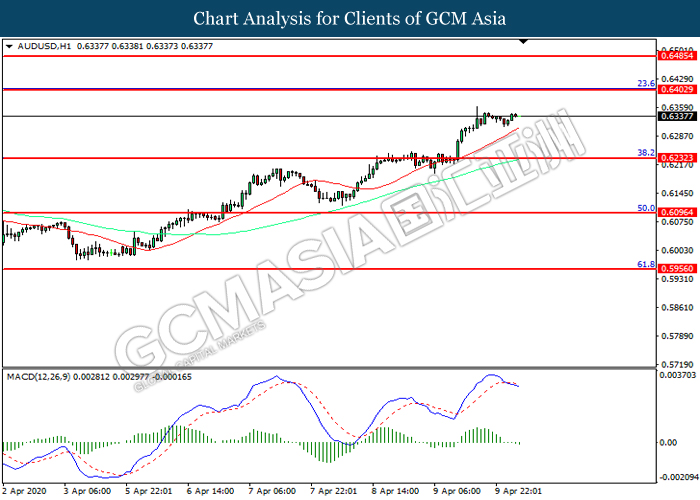Click the 0.003703 MACD scale value

(678, 375)
